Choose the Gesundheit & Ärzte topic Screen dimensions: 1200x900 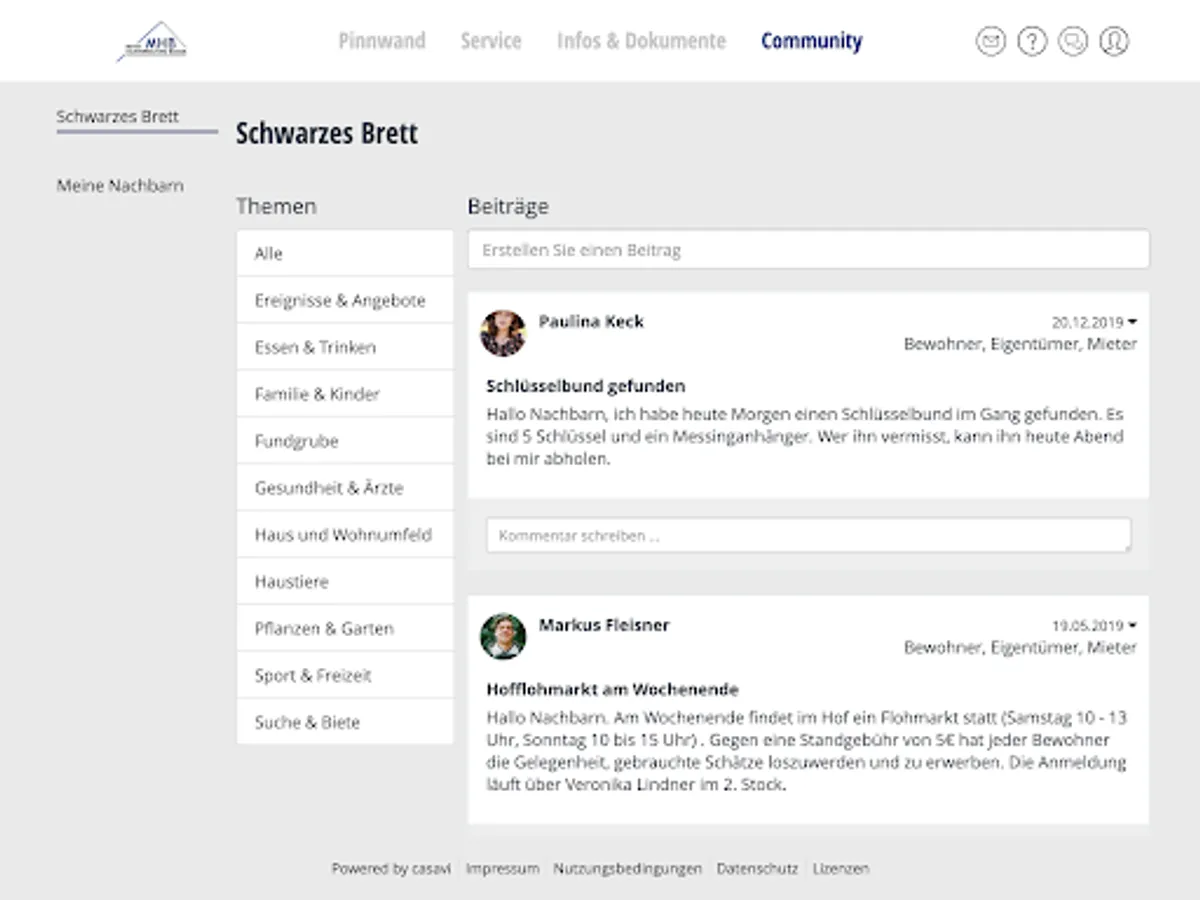[x=345, y=488]
